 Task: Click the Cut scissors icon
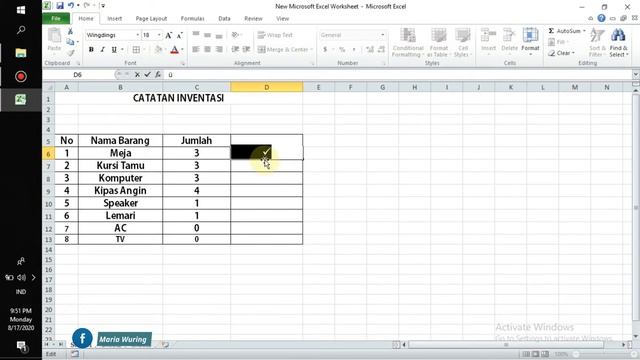(x=71, y=31)
